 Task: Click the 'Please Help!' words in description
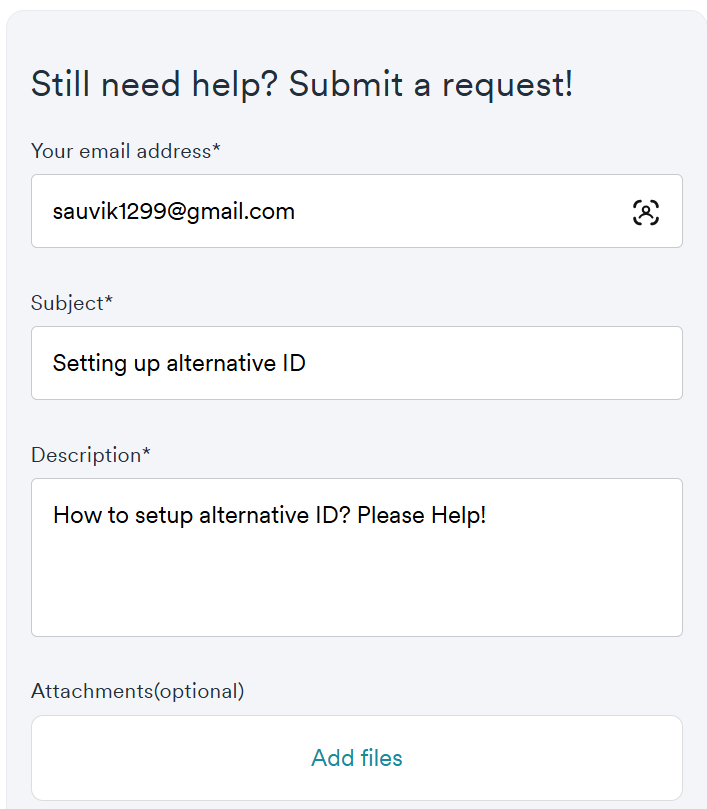pyautogui.click(x=421, y=515)
